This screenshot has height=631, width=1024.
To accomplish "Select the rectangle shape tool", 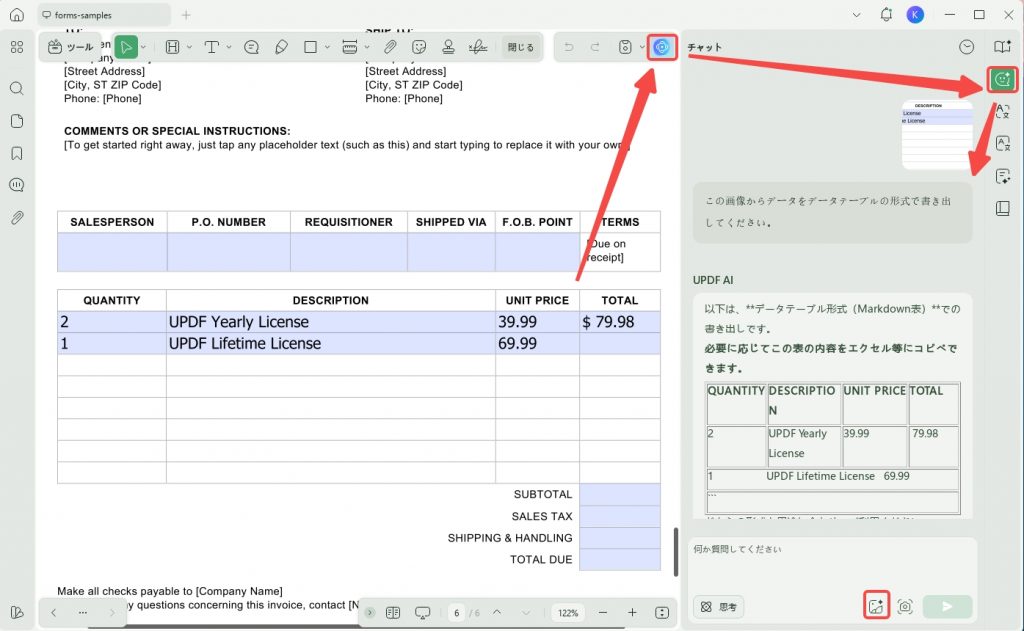I will [x=310, y=47].
